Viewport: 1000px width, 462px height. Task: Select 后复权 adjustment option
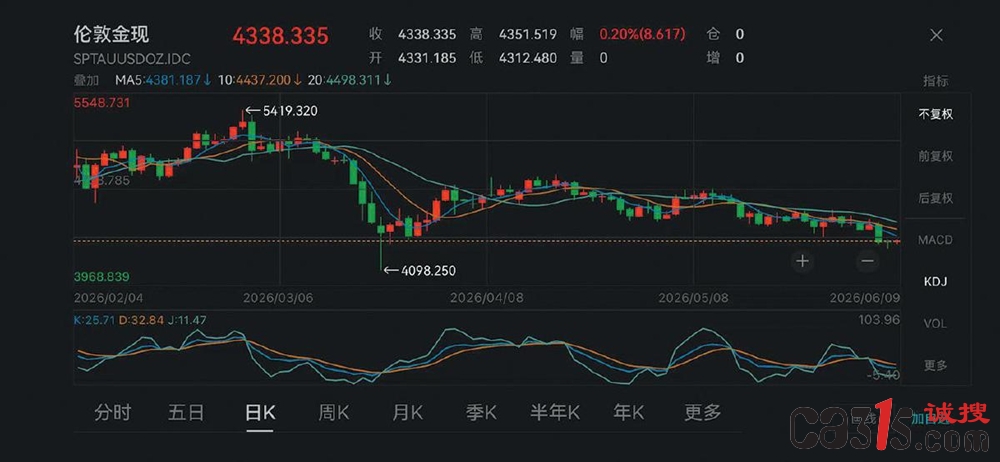[x=936, y=198]
